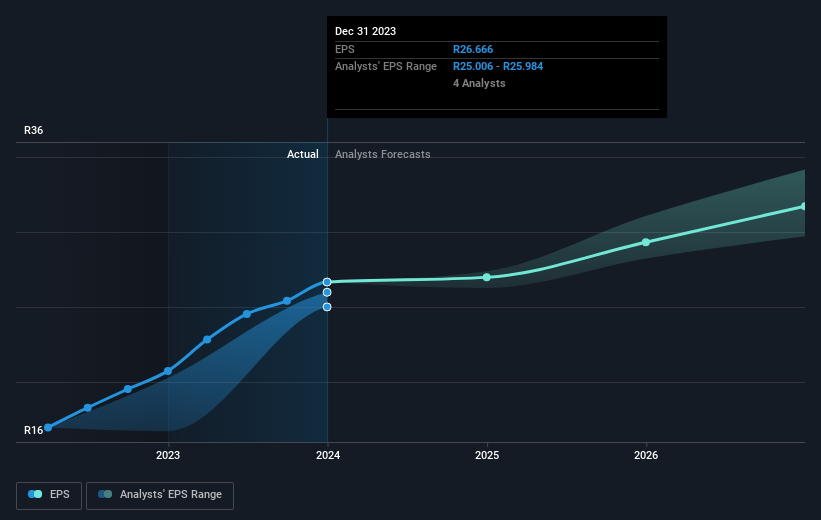
Task: Select the forecast EPS point at 2026
Action: tap(646, 242)
